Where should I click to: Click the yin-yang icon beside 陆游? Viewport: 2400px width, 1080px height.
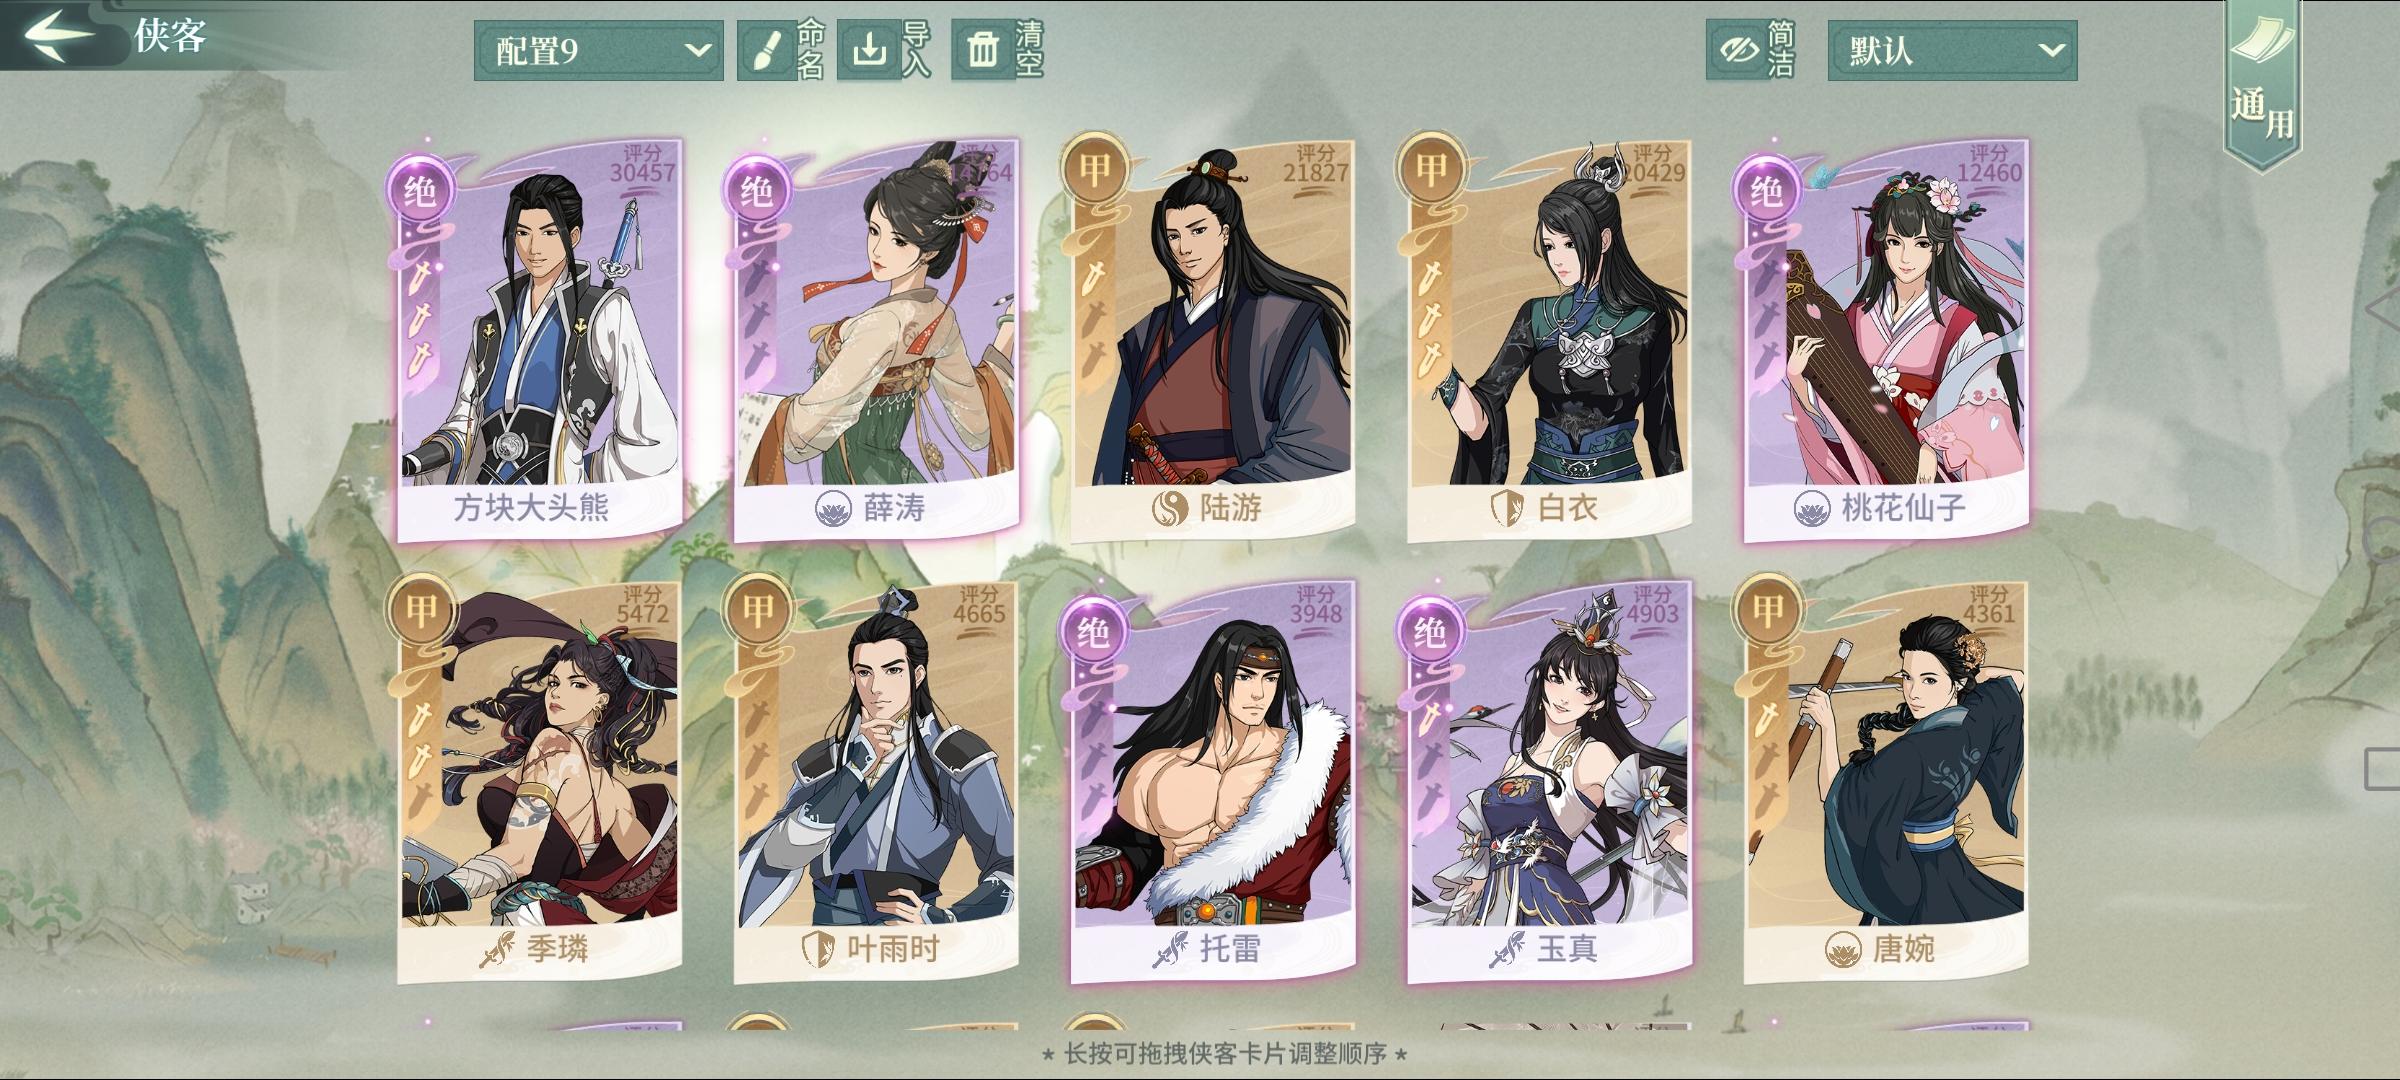[x=1168, y=510]
